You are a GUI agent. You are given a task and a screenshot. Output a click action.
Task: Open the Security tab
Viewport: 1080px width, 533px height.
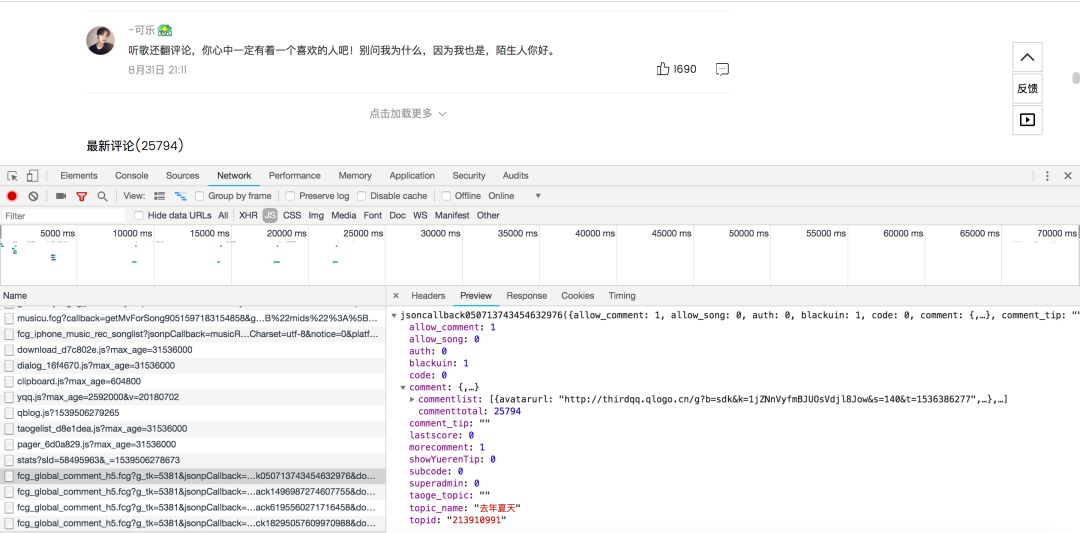point(469,176)
